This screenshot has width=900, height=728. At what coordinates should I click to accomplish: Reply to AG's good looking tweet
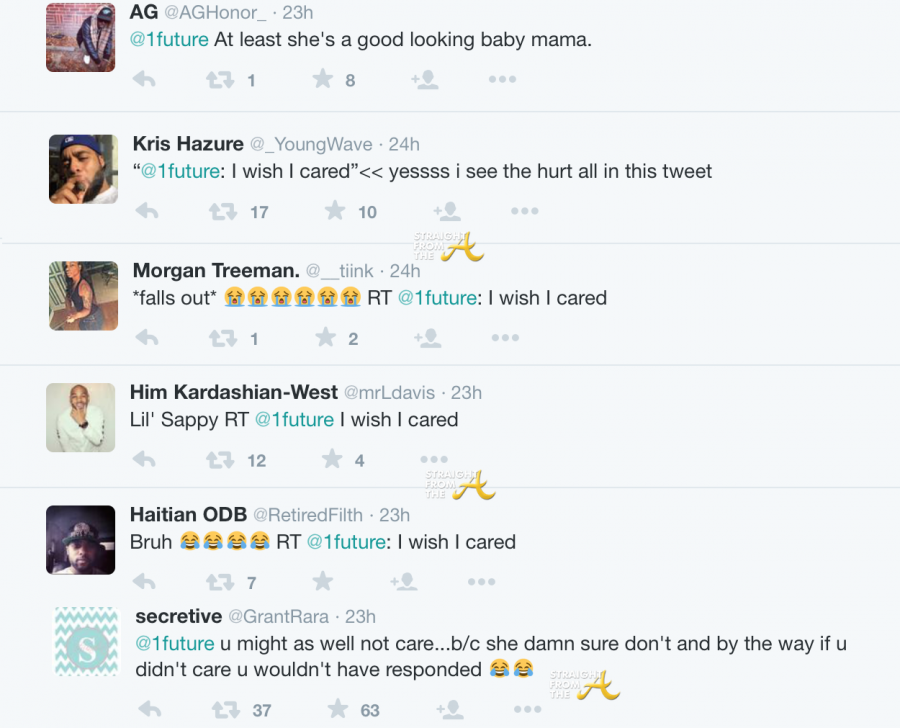[x=145, y=80]
